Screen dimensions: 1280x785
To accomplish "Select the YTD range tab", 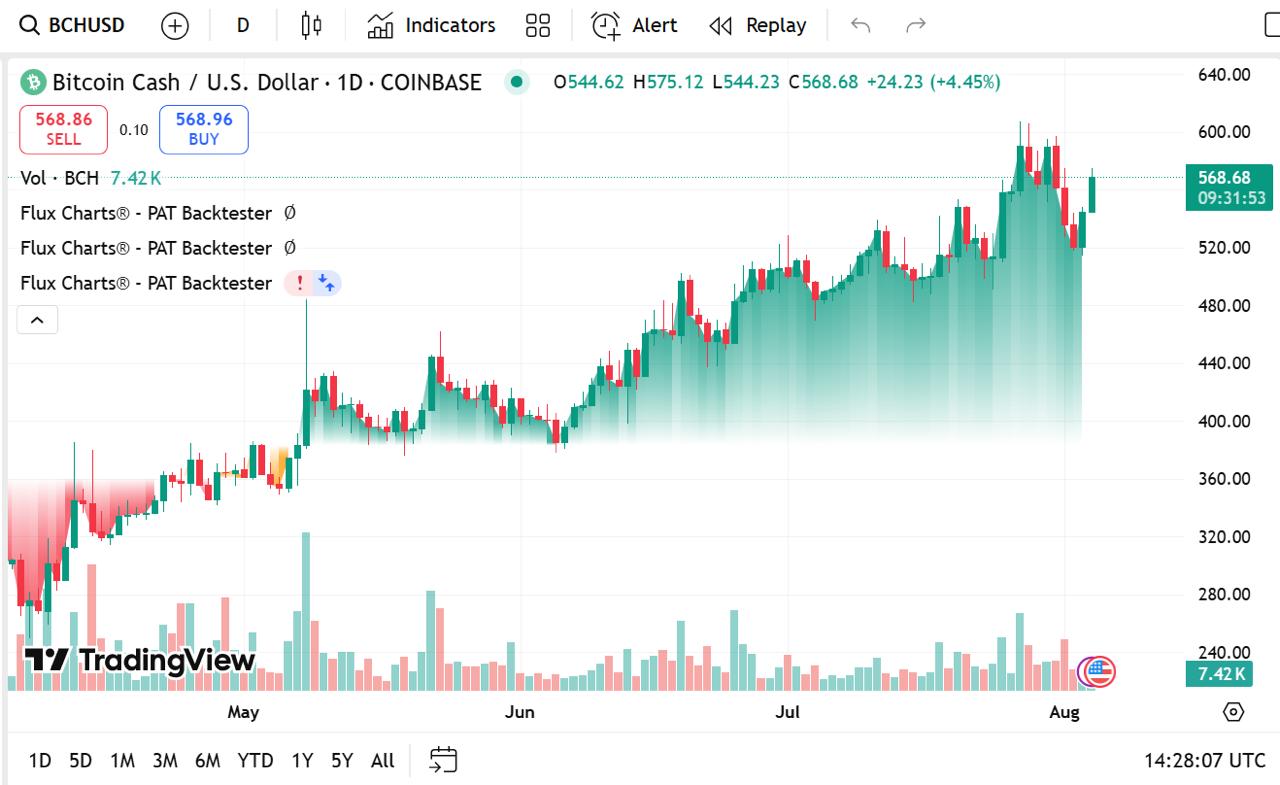I will (256, 760).
